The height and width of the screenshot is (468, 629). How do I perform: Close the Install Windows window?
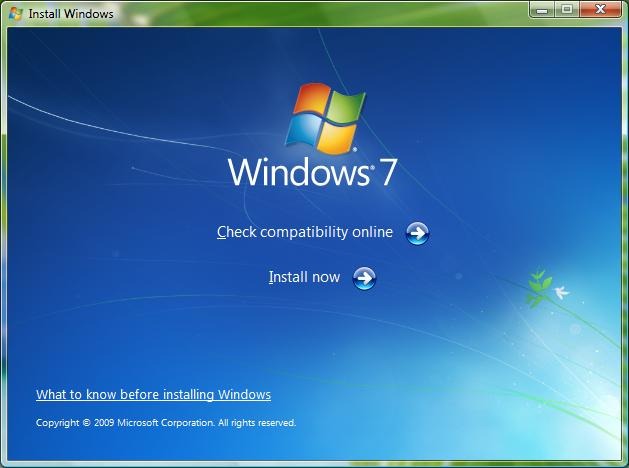pos(601,10)
